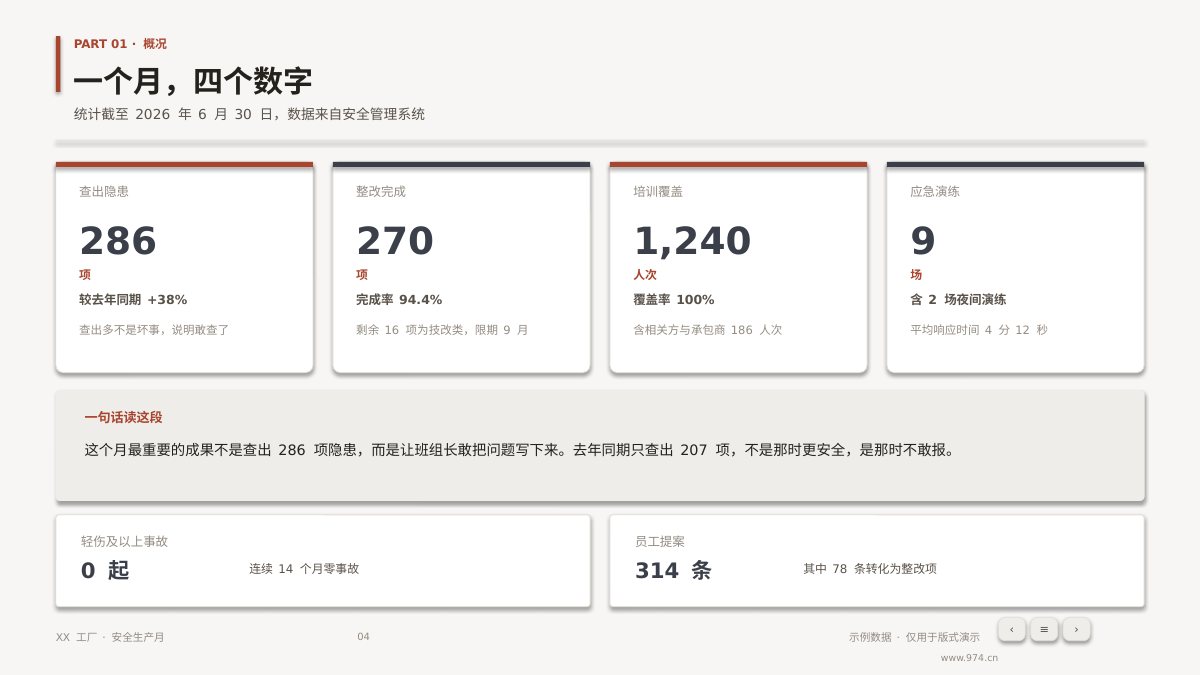Click 连续 14 个月零事故 text

tap(304, 568)
